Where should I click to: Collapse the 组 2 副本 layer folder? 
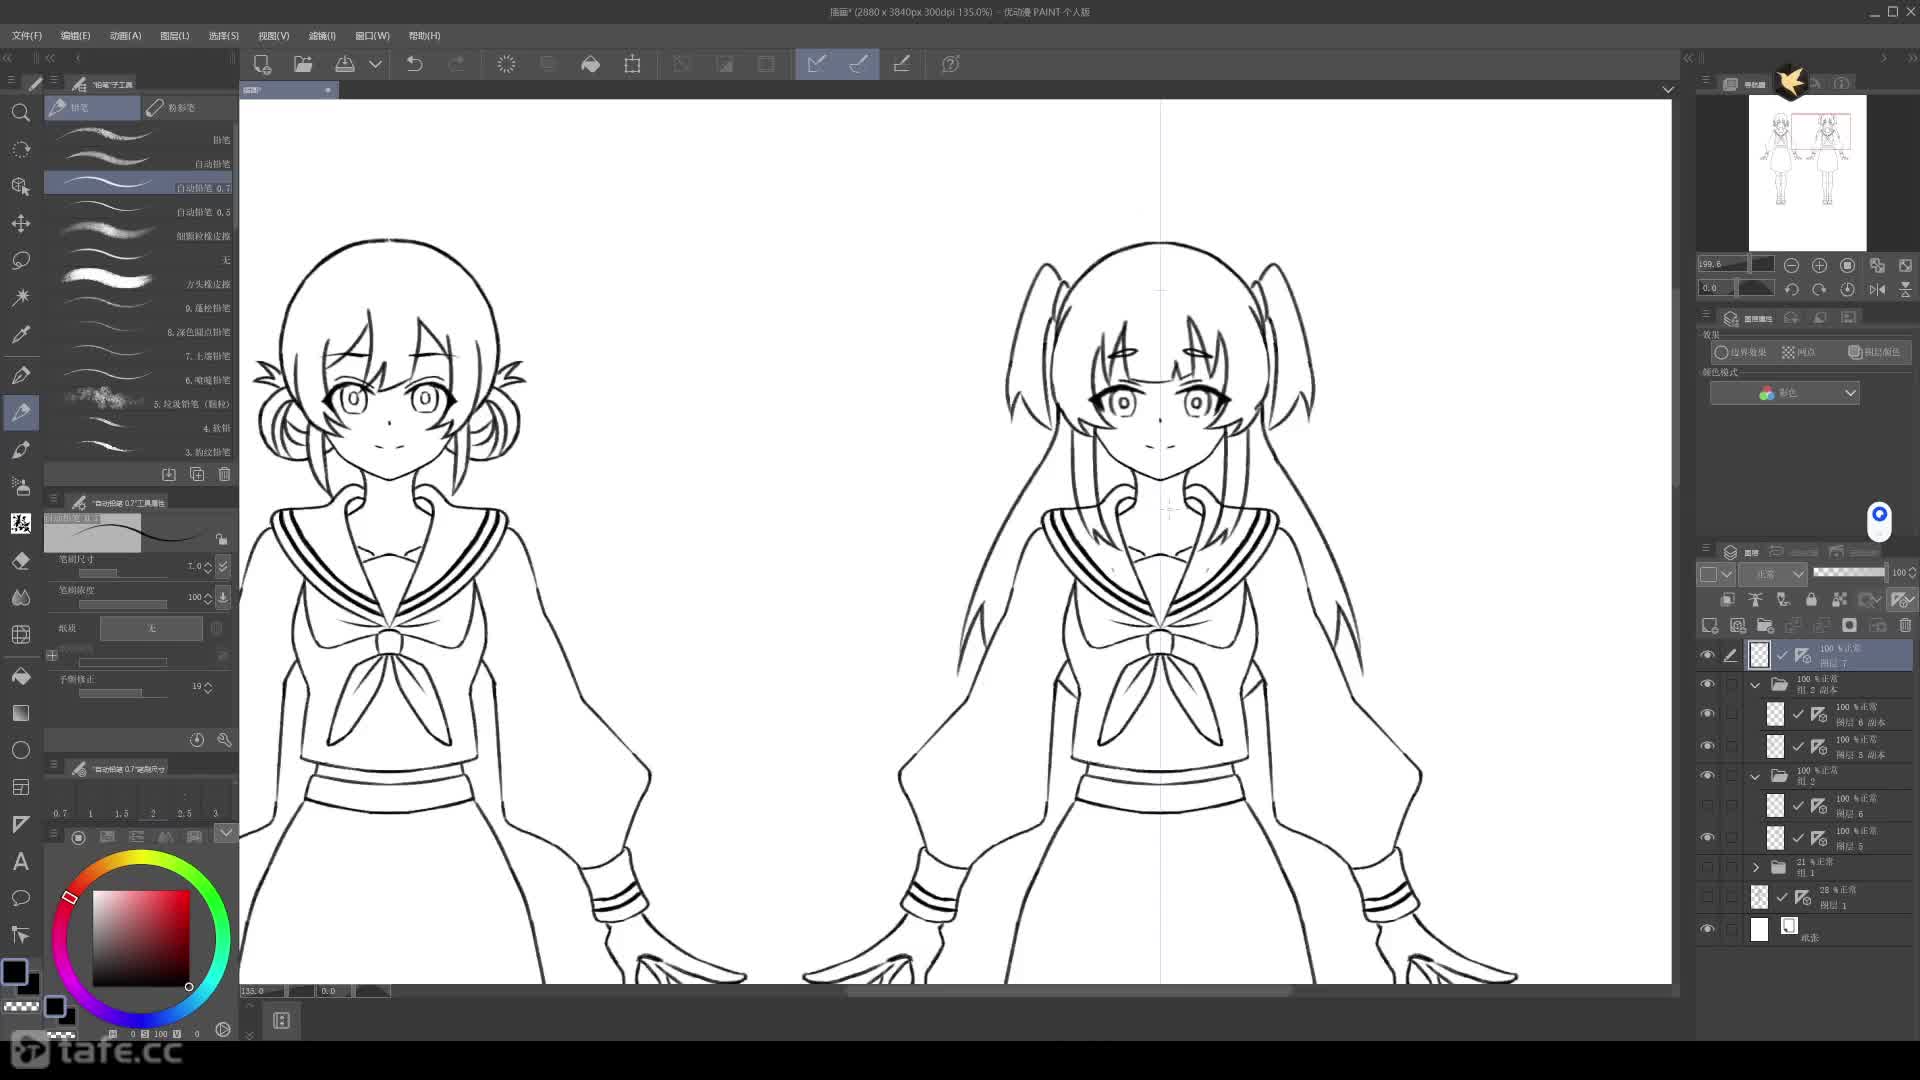pyautogui.click(x=1755, y=685)
